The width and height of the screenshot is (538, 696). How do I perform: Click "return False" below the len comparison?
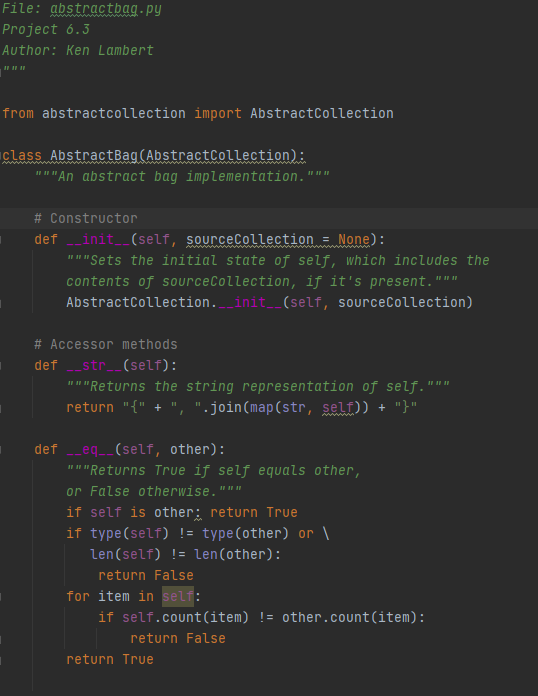146,576
